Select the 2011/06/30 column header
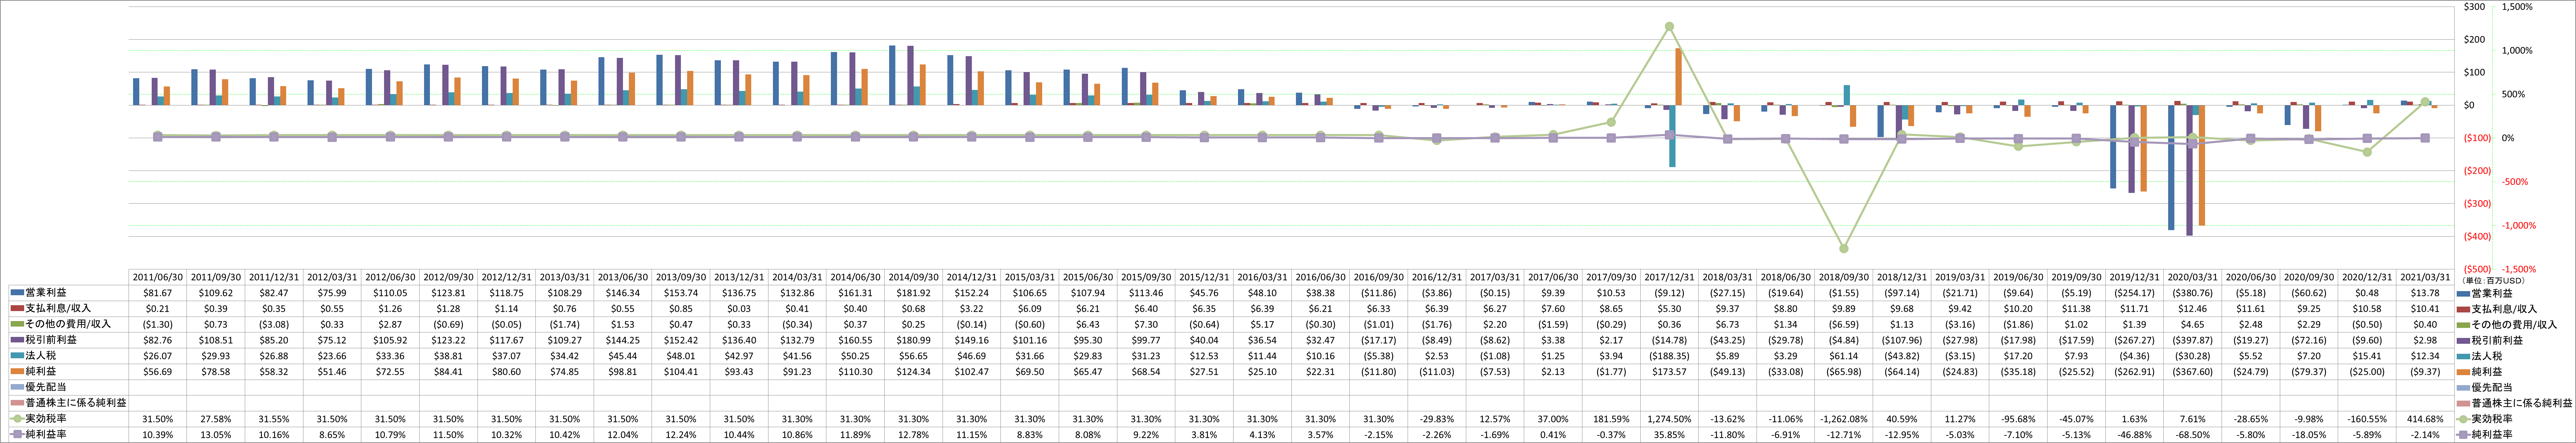The width and height of the screenshot is (2576, 443). click(x=158, y=277)
